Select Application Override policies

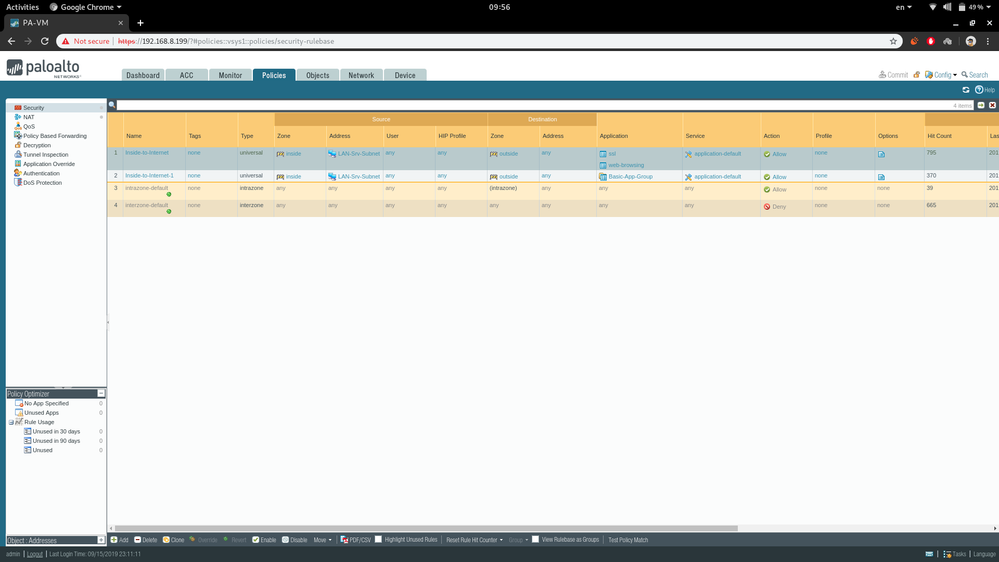(x=48, y=164)
